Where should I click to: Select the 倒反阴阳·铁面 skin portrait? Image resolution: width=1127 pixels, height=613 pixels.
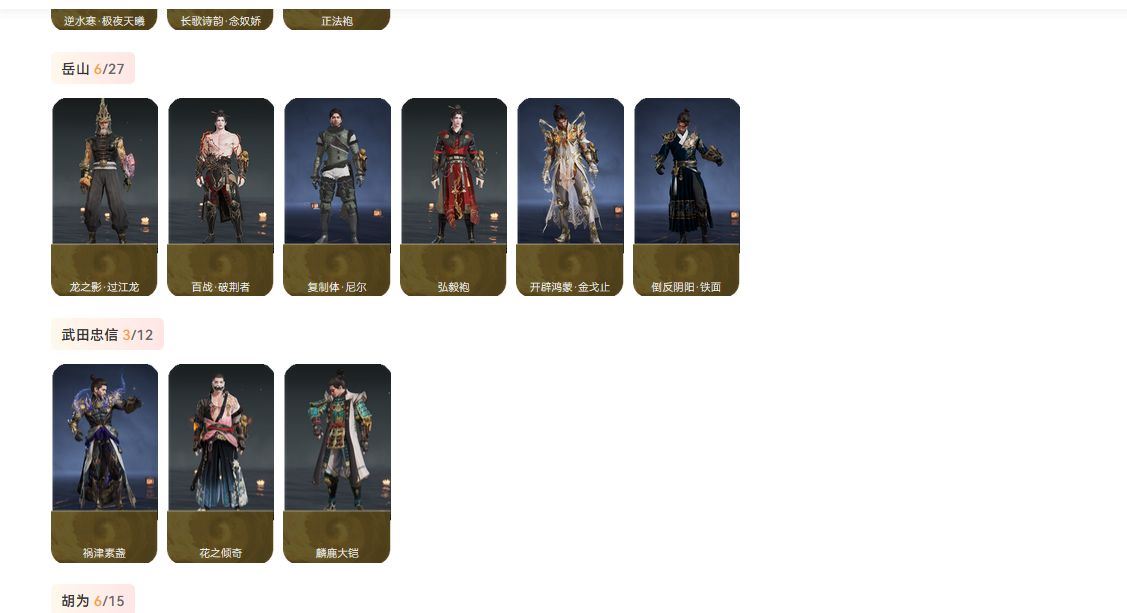click(687, 171)
